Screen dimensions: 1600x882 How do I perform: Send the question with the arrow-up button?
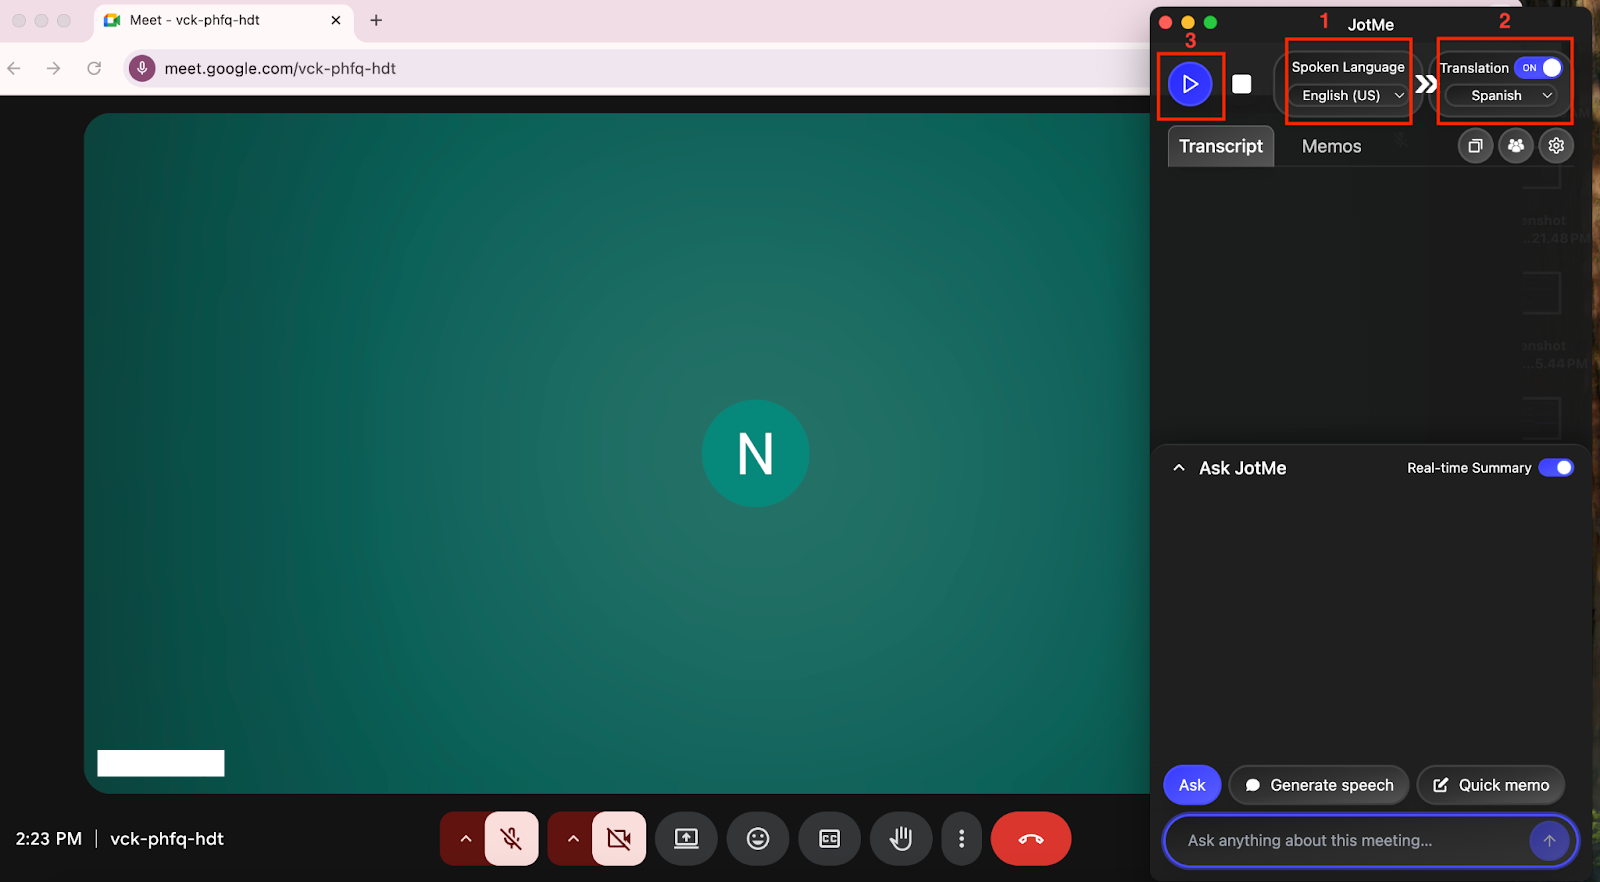point(1549,841)
